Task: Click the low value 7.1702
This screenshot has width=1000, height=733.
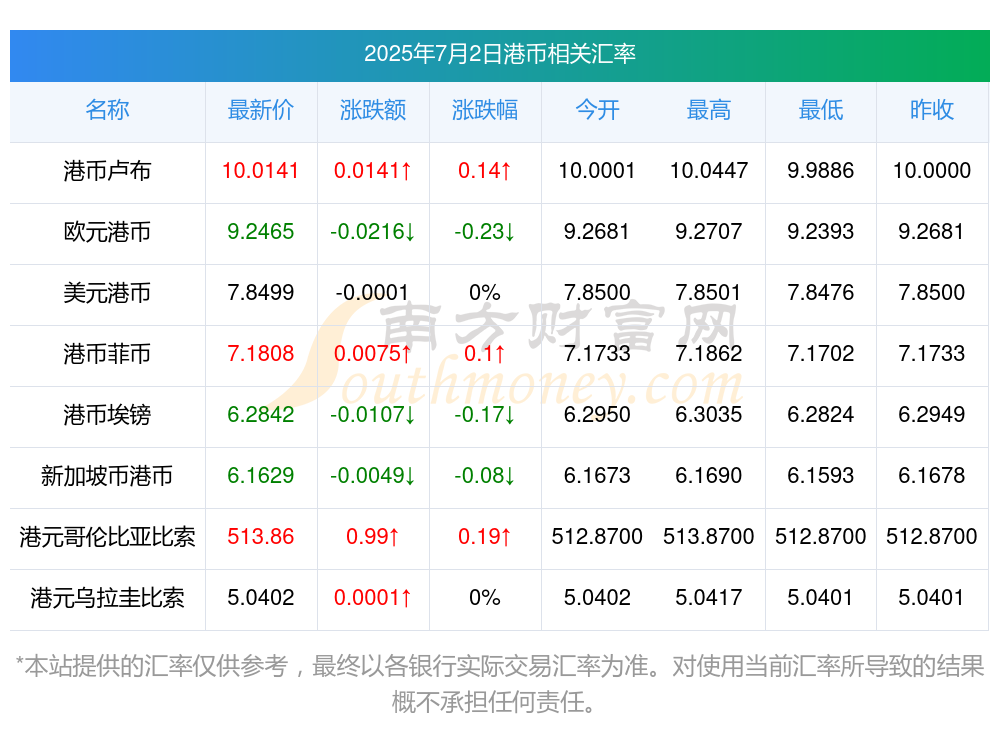Action: (821, 353)
